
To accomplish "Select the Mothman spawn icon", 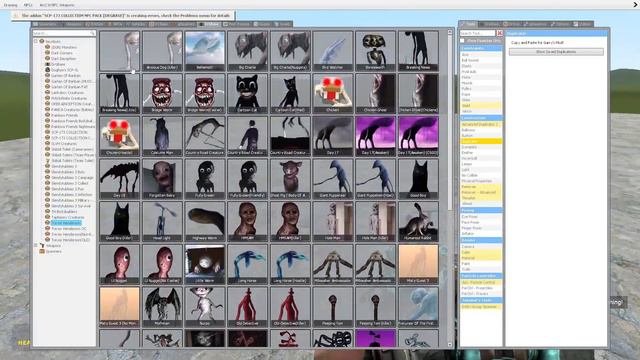I will (162, 307).
